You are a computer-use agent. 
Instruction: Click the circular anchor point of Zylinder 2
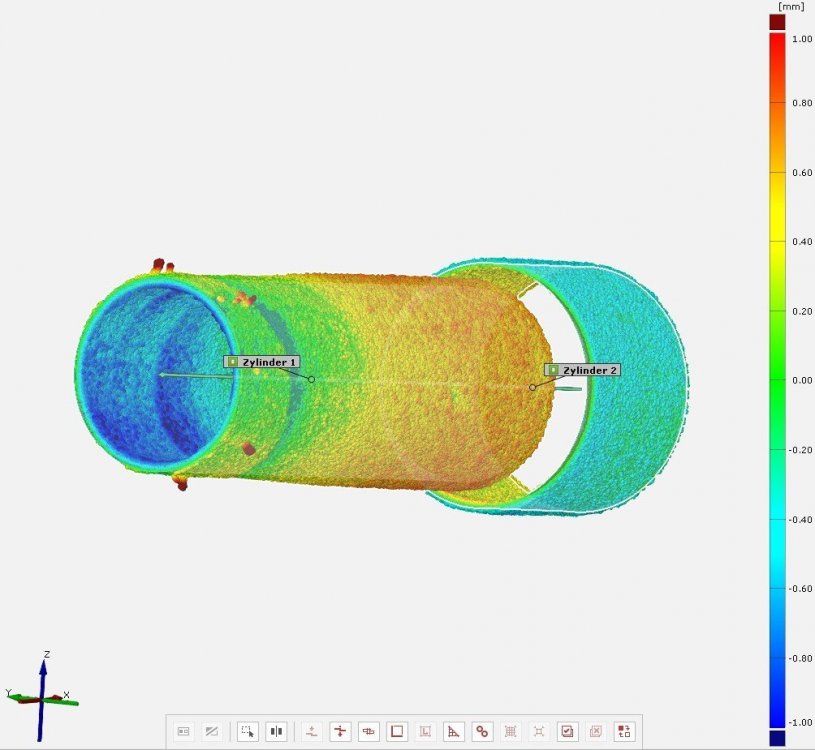pyautogui.click(x=532, y=387)
